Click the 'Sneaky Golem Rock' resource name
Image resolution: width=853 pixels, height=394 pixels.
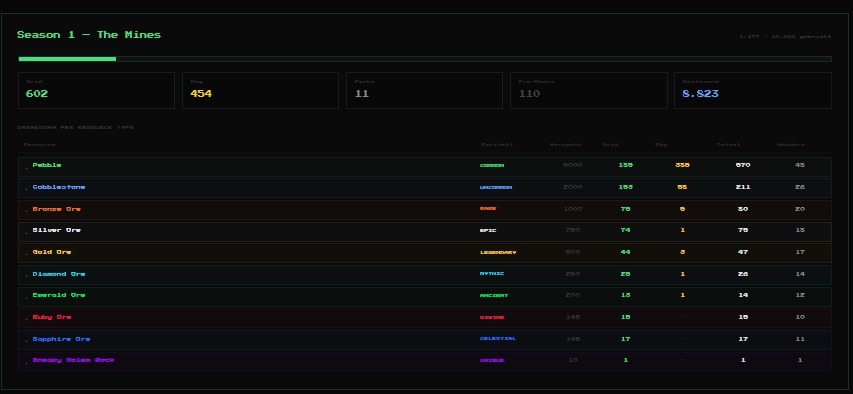[73, 360]
